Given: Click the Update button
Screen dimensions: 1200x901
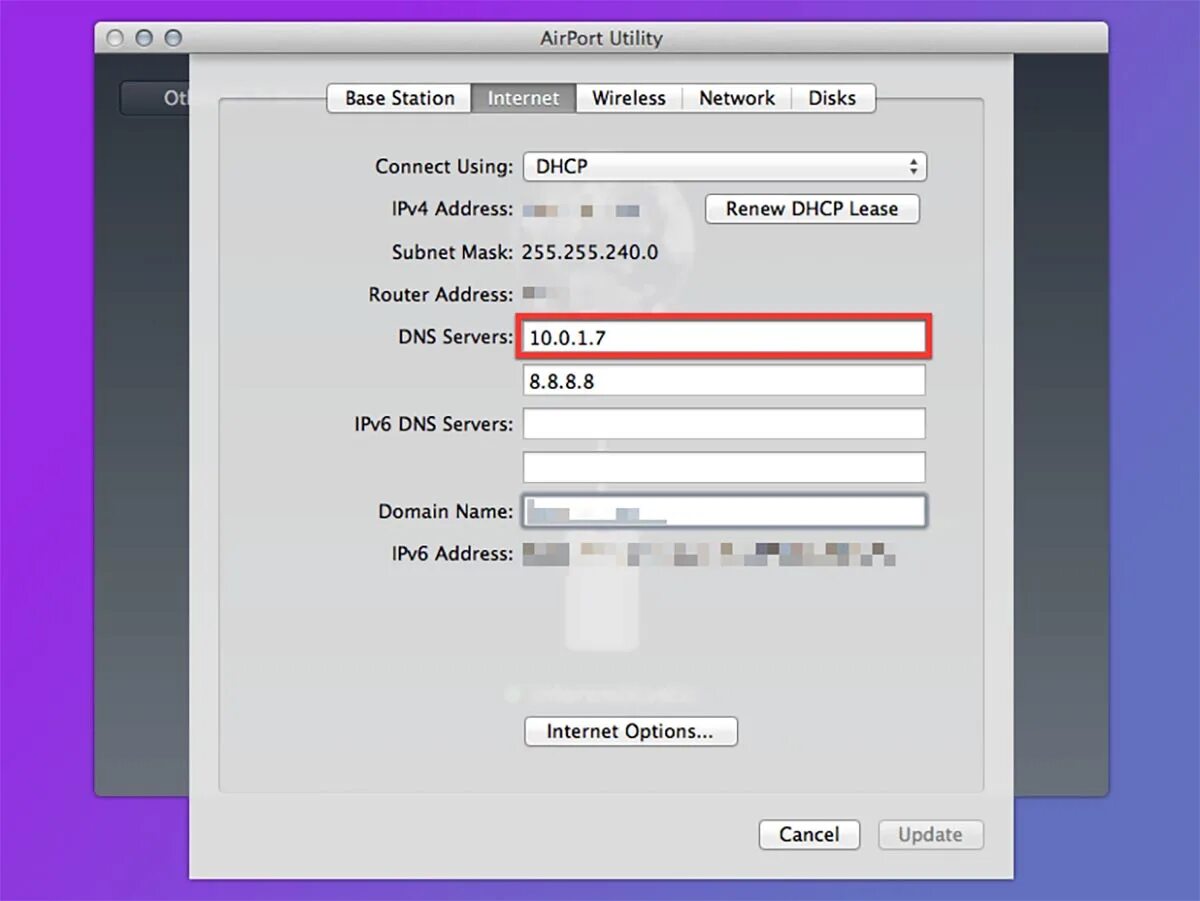Looking at the screenshot, I should [x=930, y=834].
